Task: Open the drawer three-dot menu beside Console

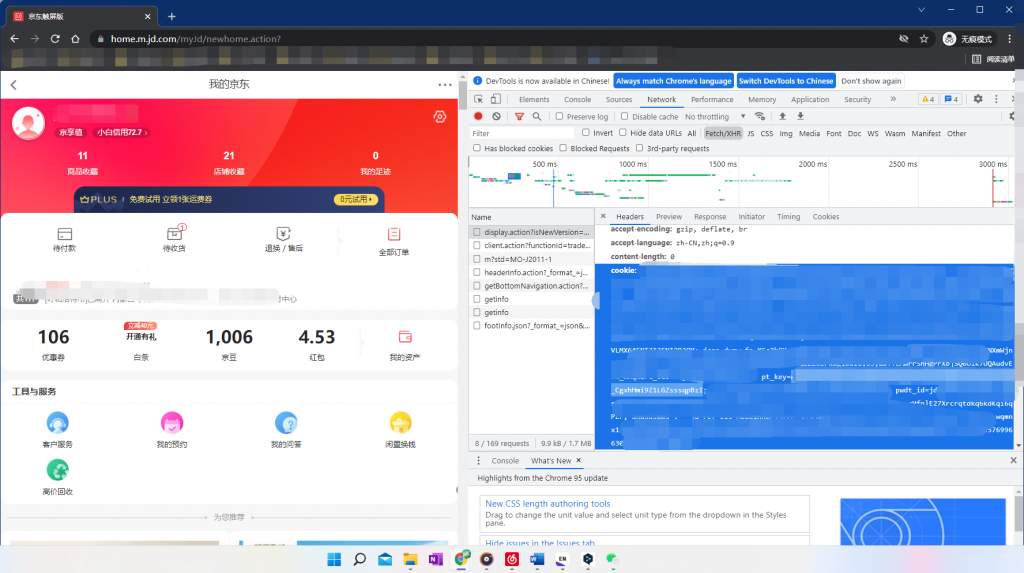Action: (478, 461)
